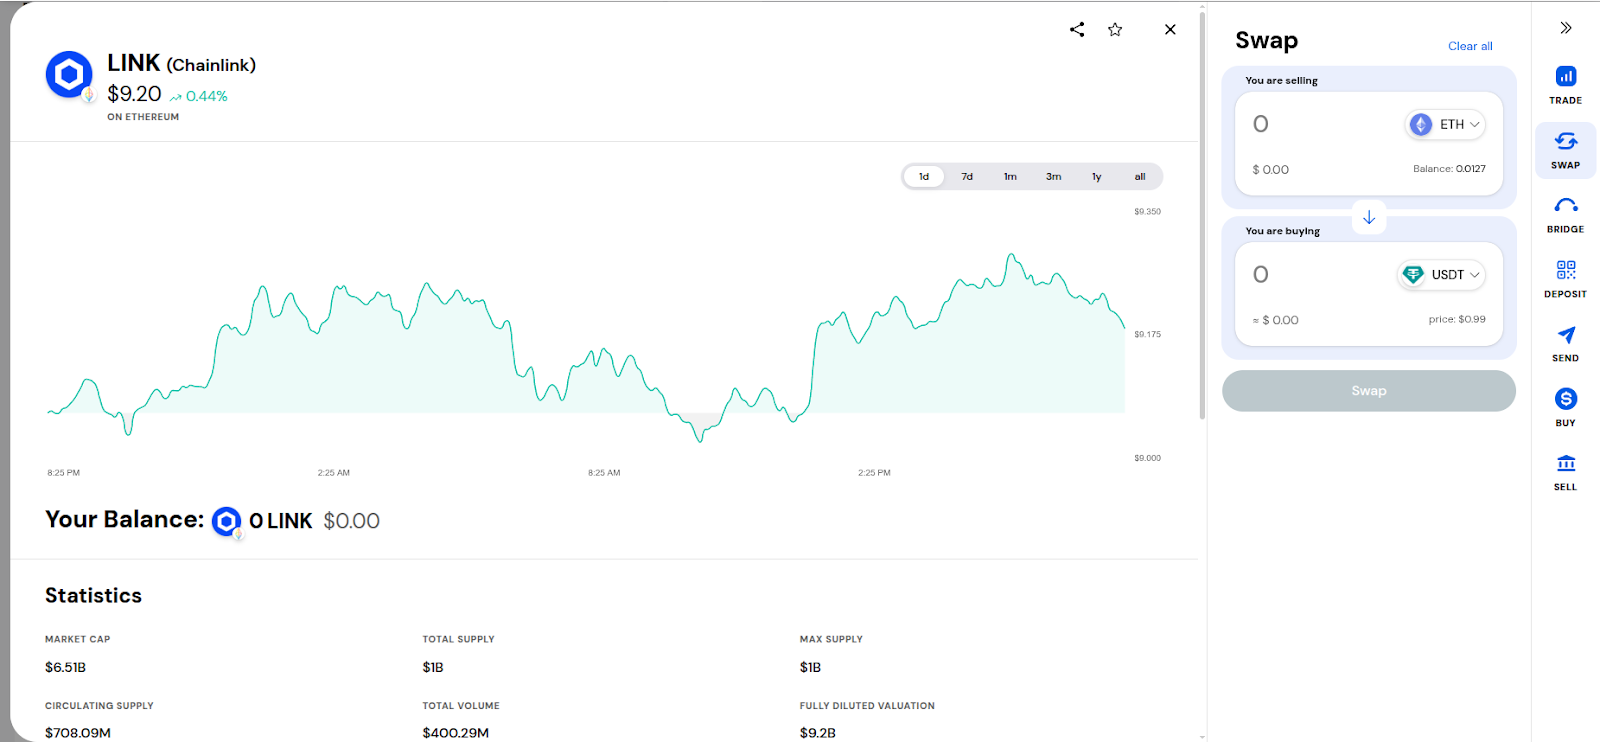Click the $400.29M total volume value
The height and width of the screenshot is (742, 1600).
[456, 733]
